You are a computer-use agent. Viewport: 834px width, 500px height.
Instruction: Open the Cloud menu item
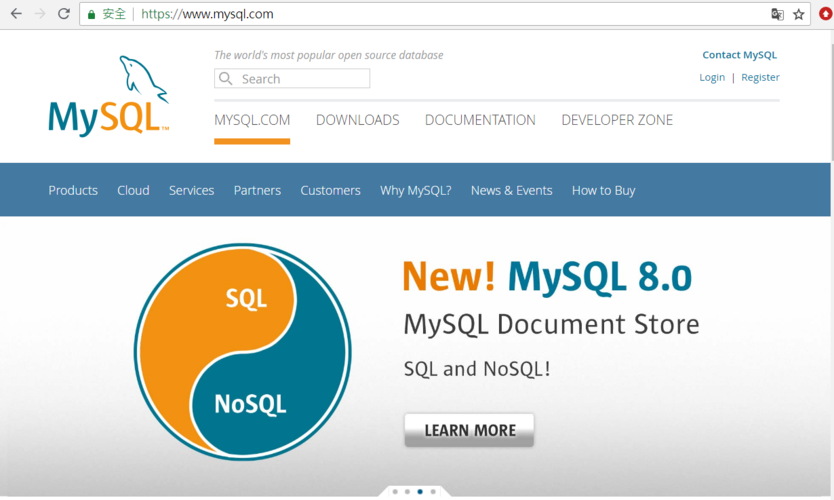tap(133, 190)
